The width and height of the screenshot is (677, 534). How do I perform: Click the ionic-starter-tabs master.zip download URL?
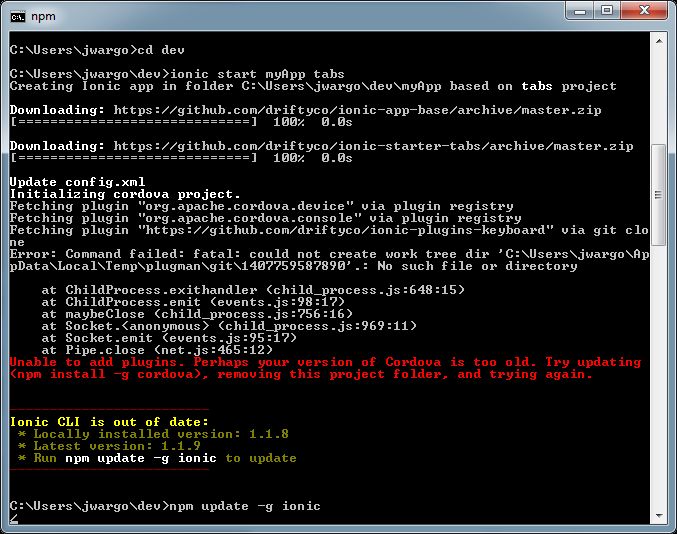(373, 146)
